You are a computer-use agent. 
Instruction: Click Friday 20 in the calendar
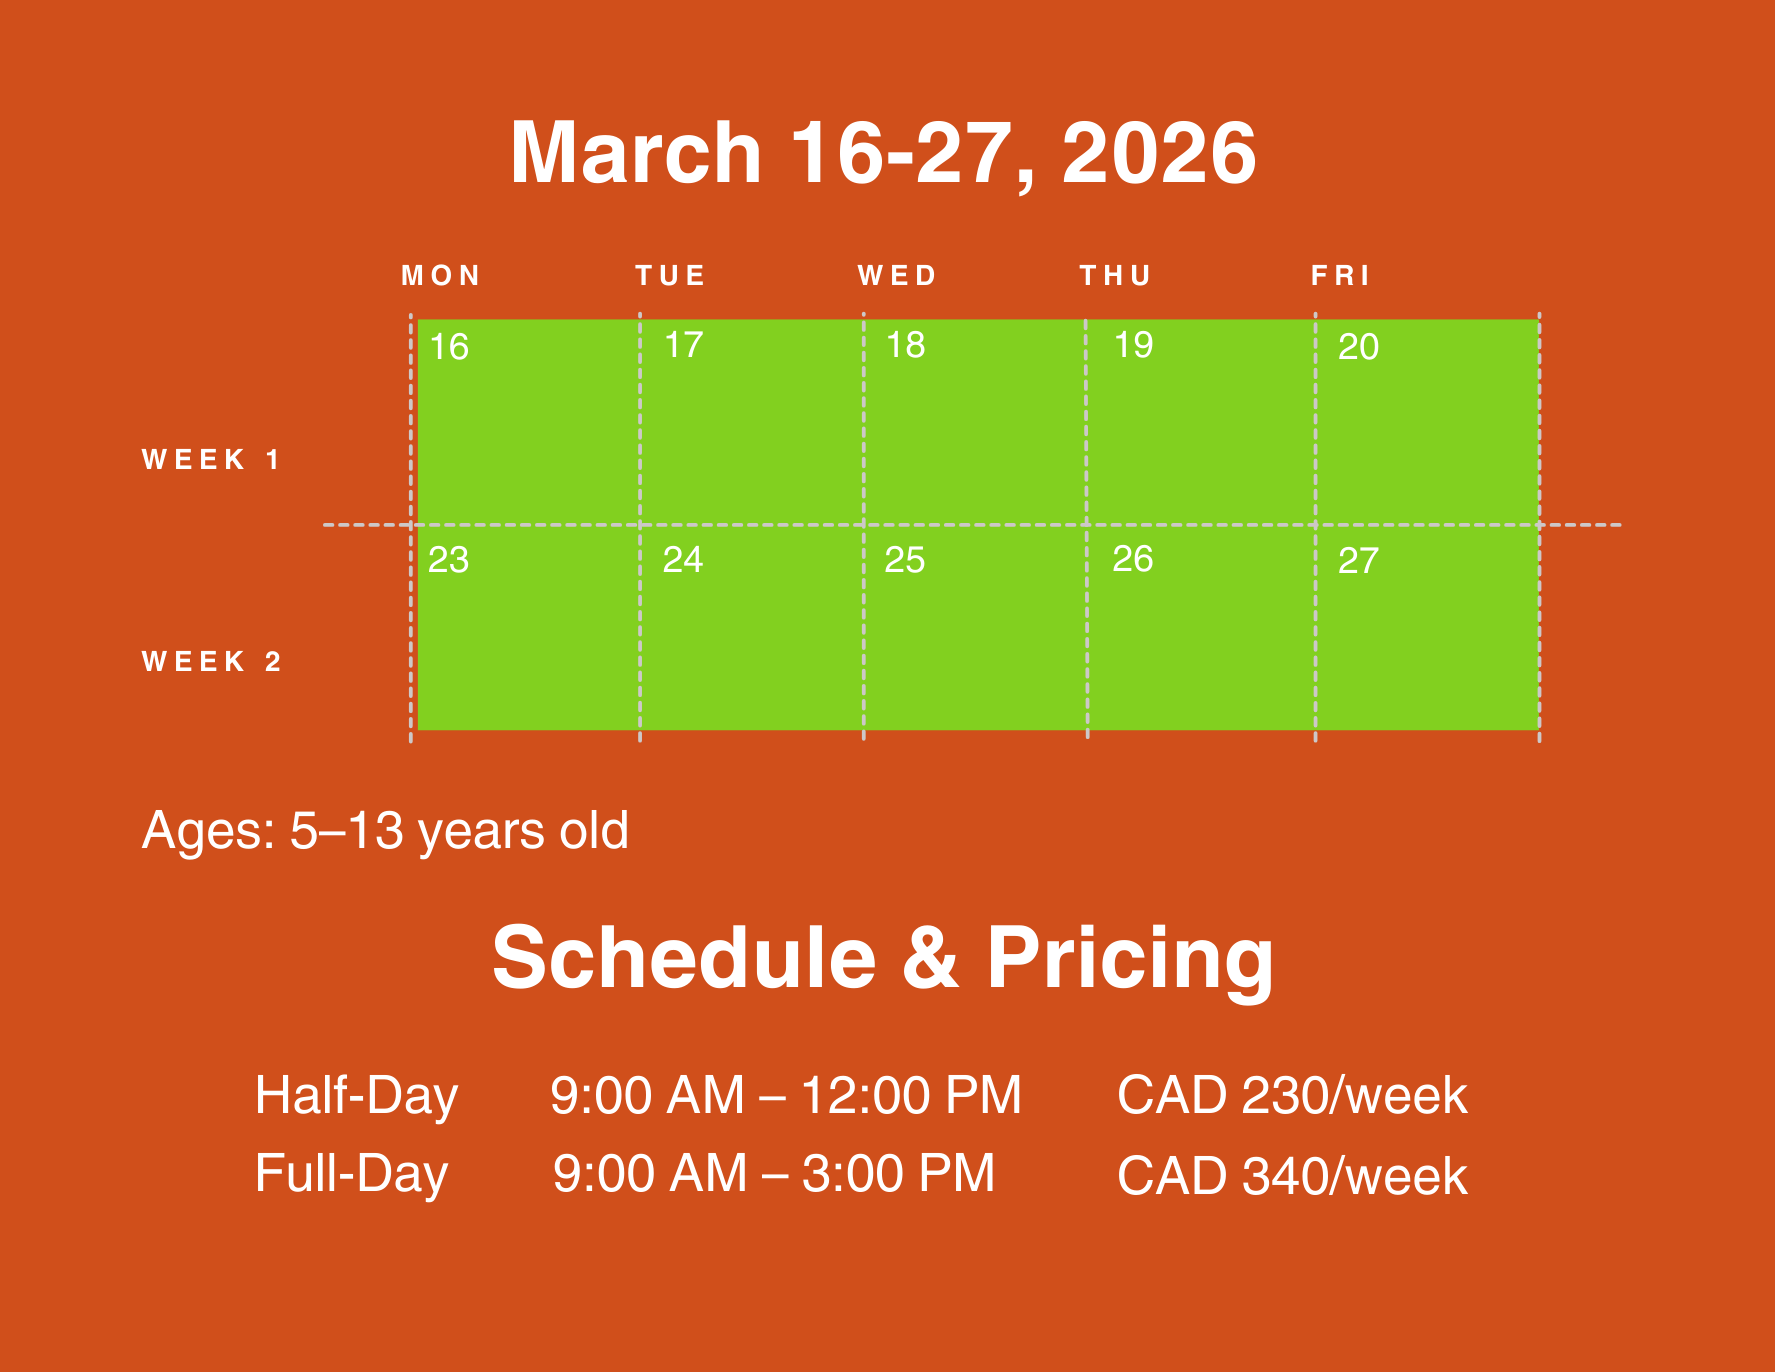point(1427,421)
